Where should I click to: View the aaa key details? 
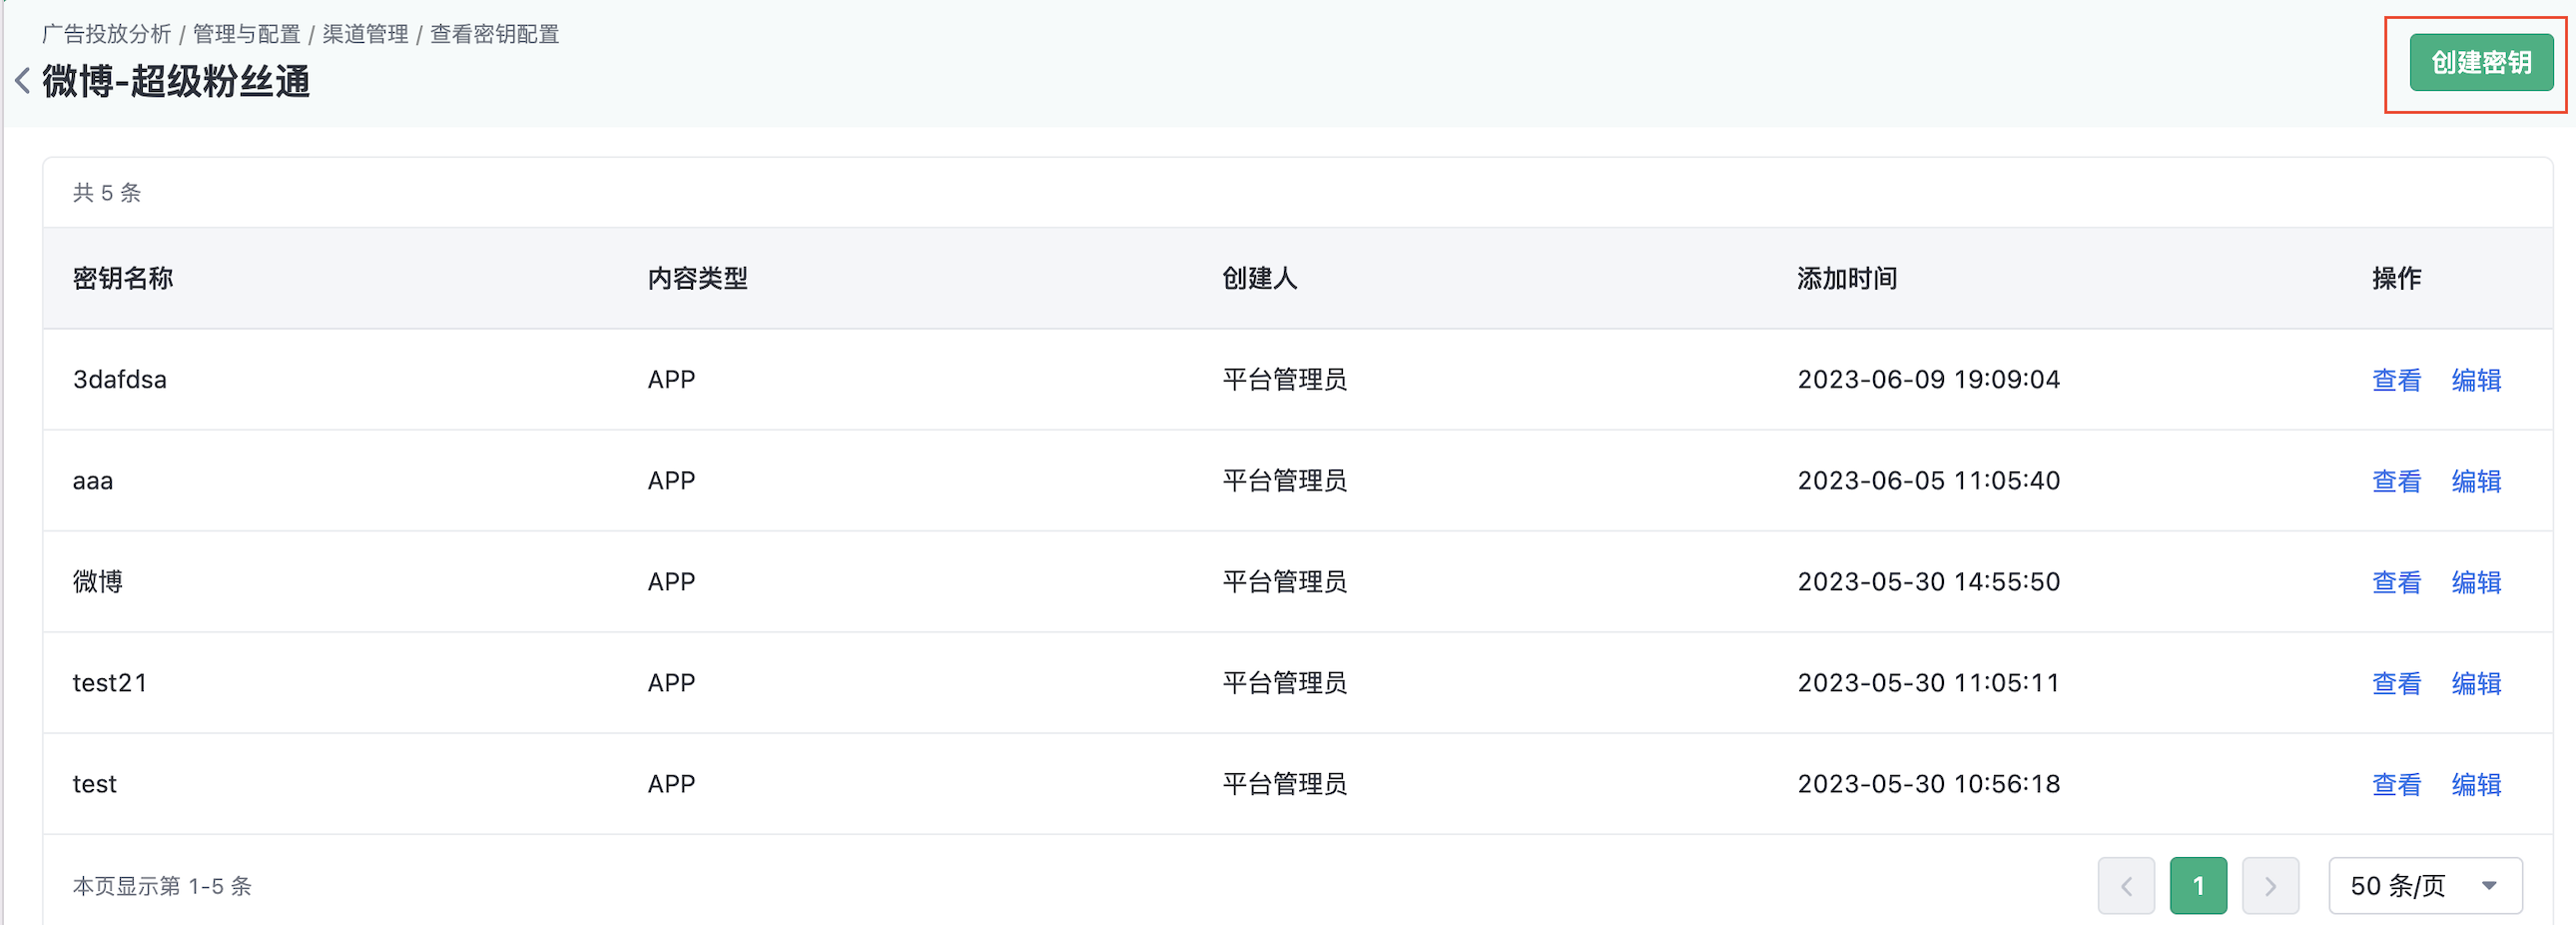pyautogui.click(x=2395, y=481)
